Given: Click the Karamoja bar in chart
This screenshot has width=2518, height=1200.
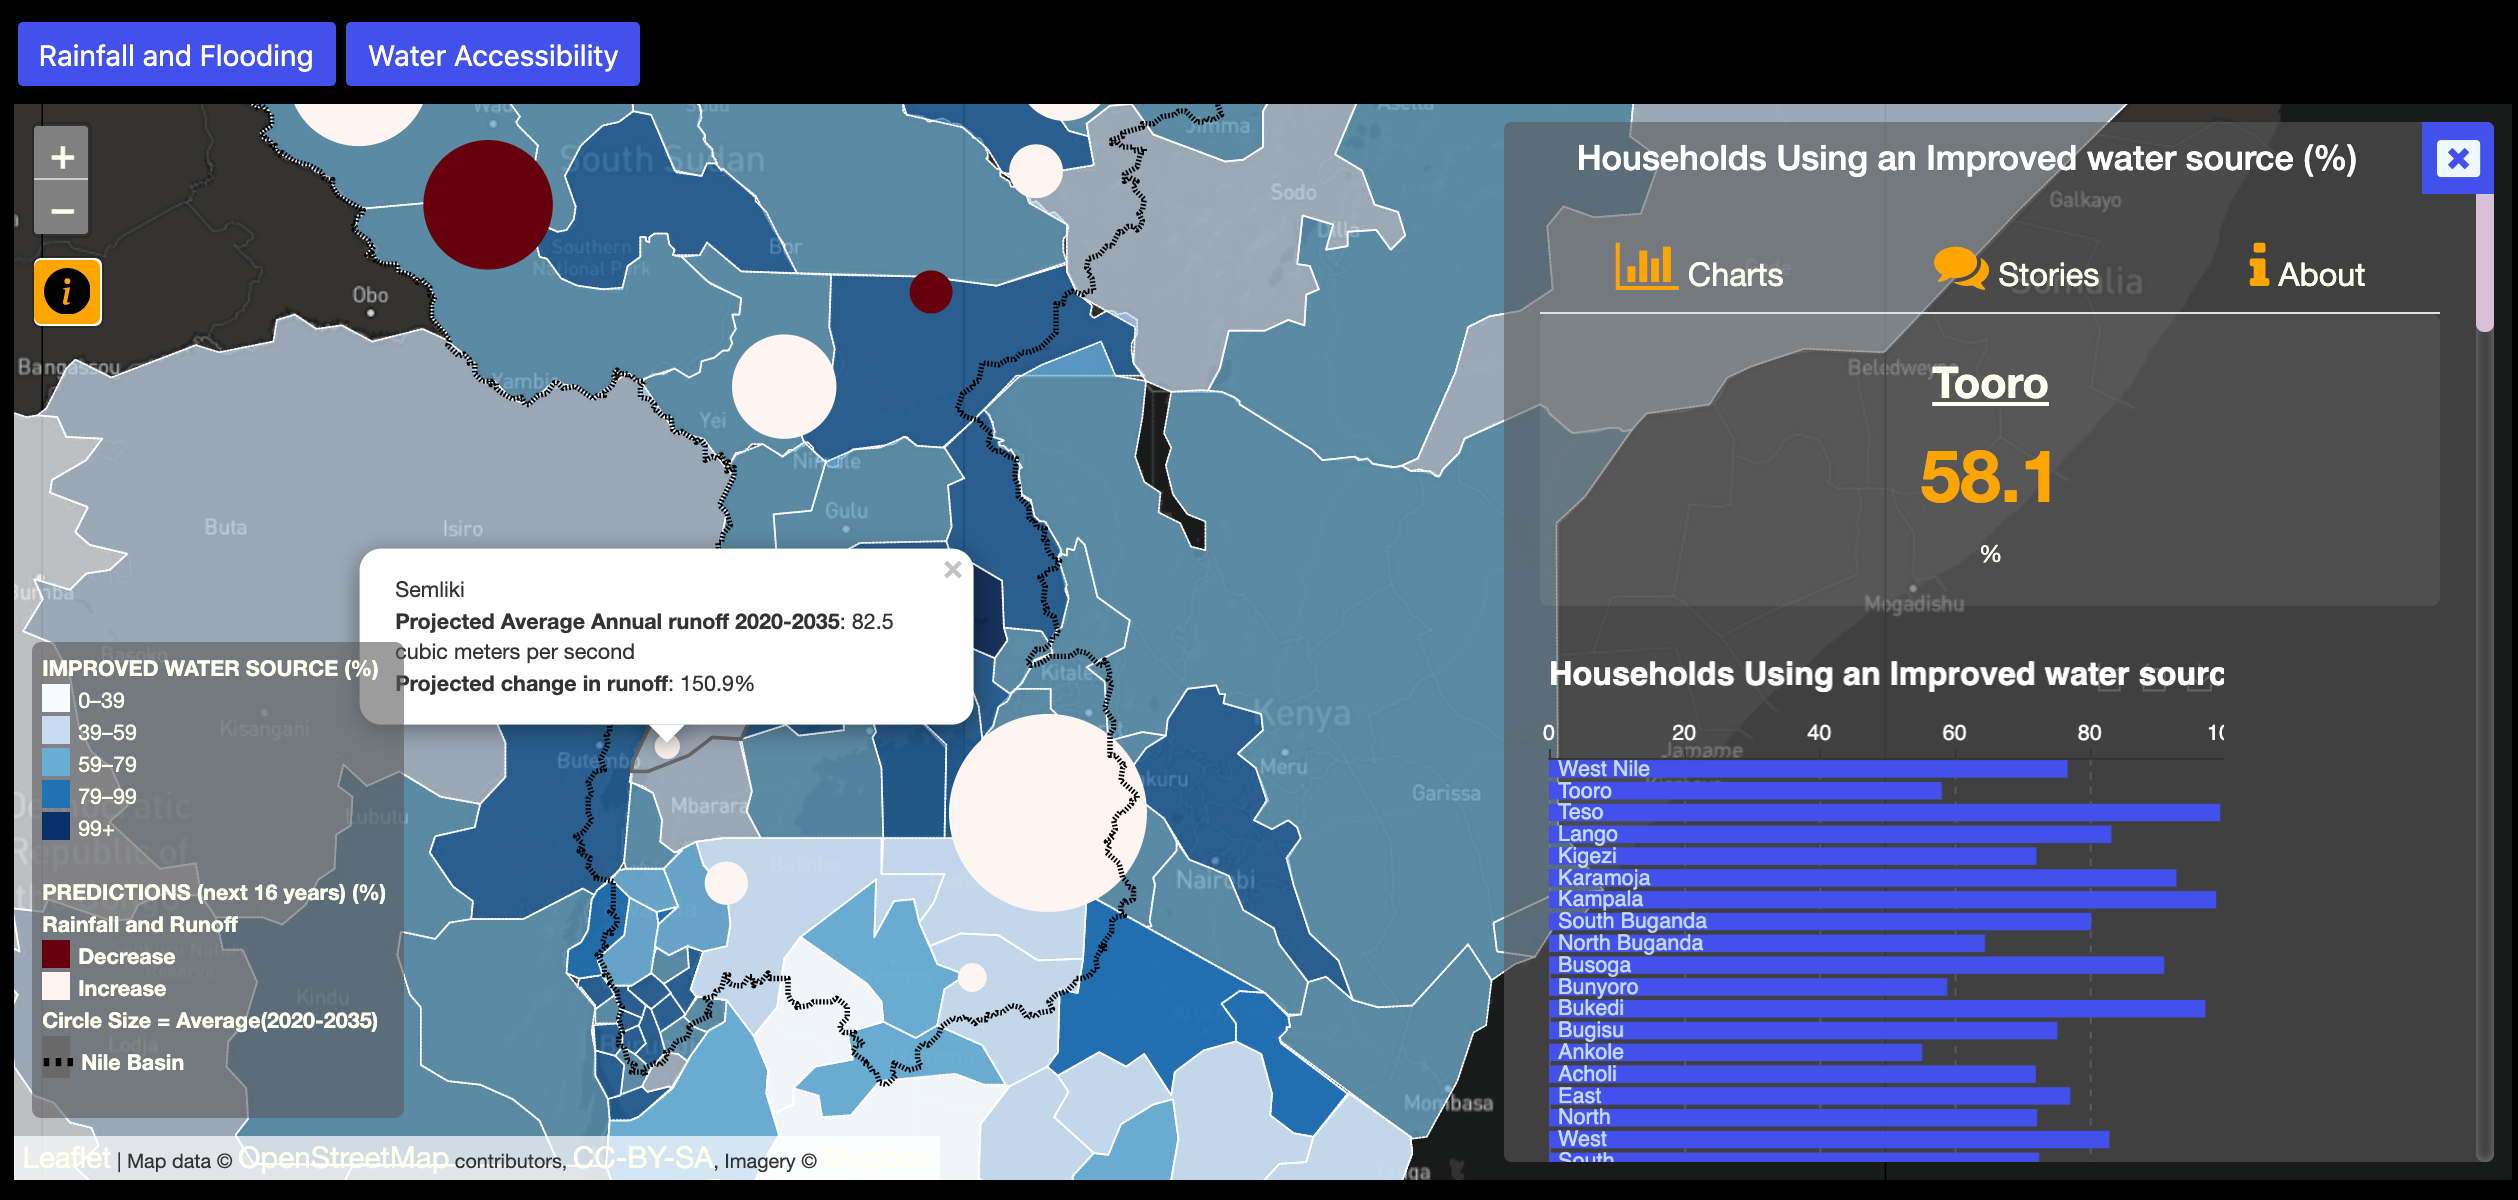Looking at the screenshot, I should (x=1862, y=878).
